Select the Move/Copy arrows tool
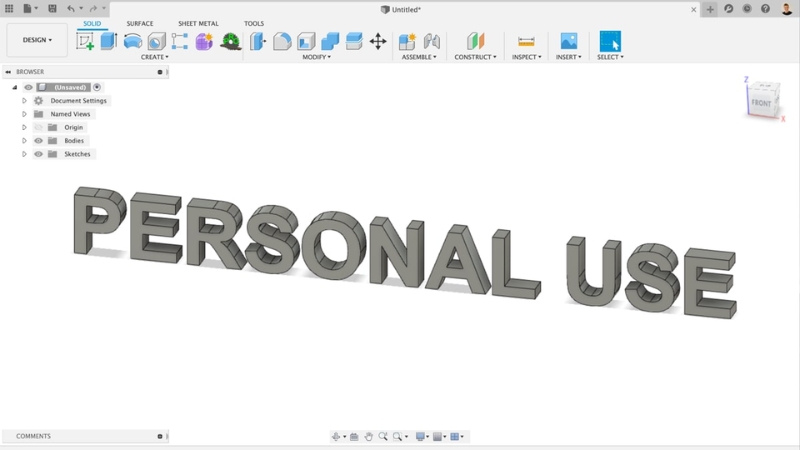 (x=378, y=41)
